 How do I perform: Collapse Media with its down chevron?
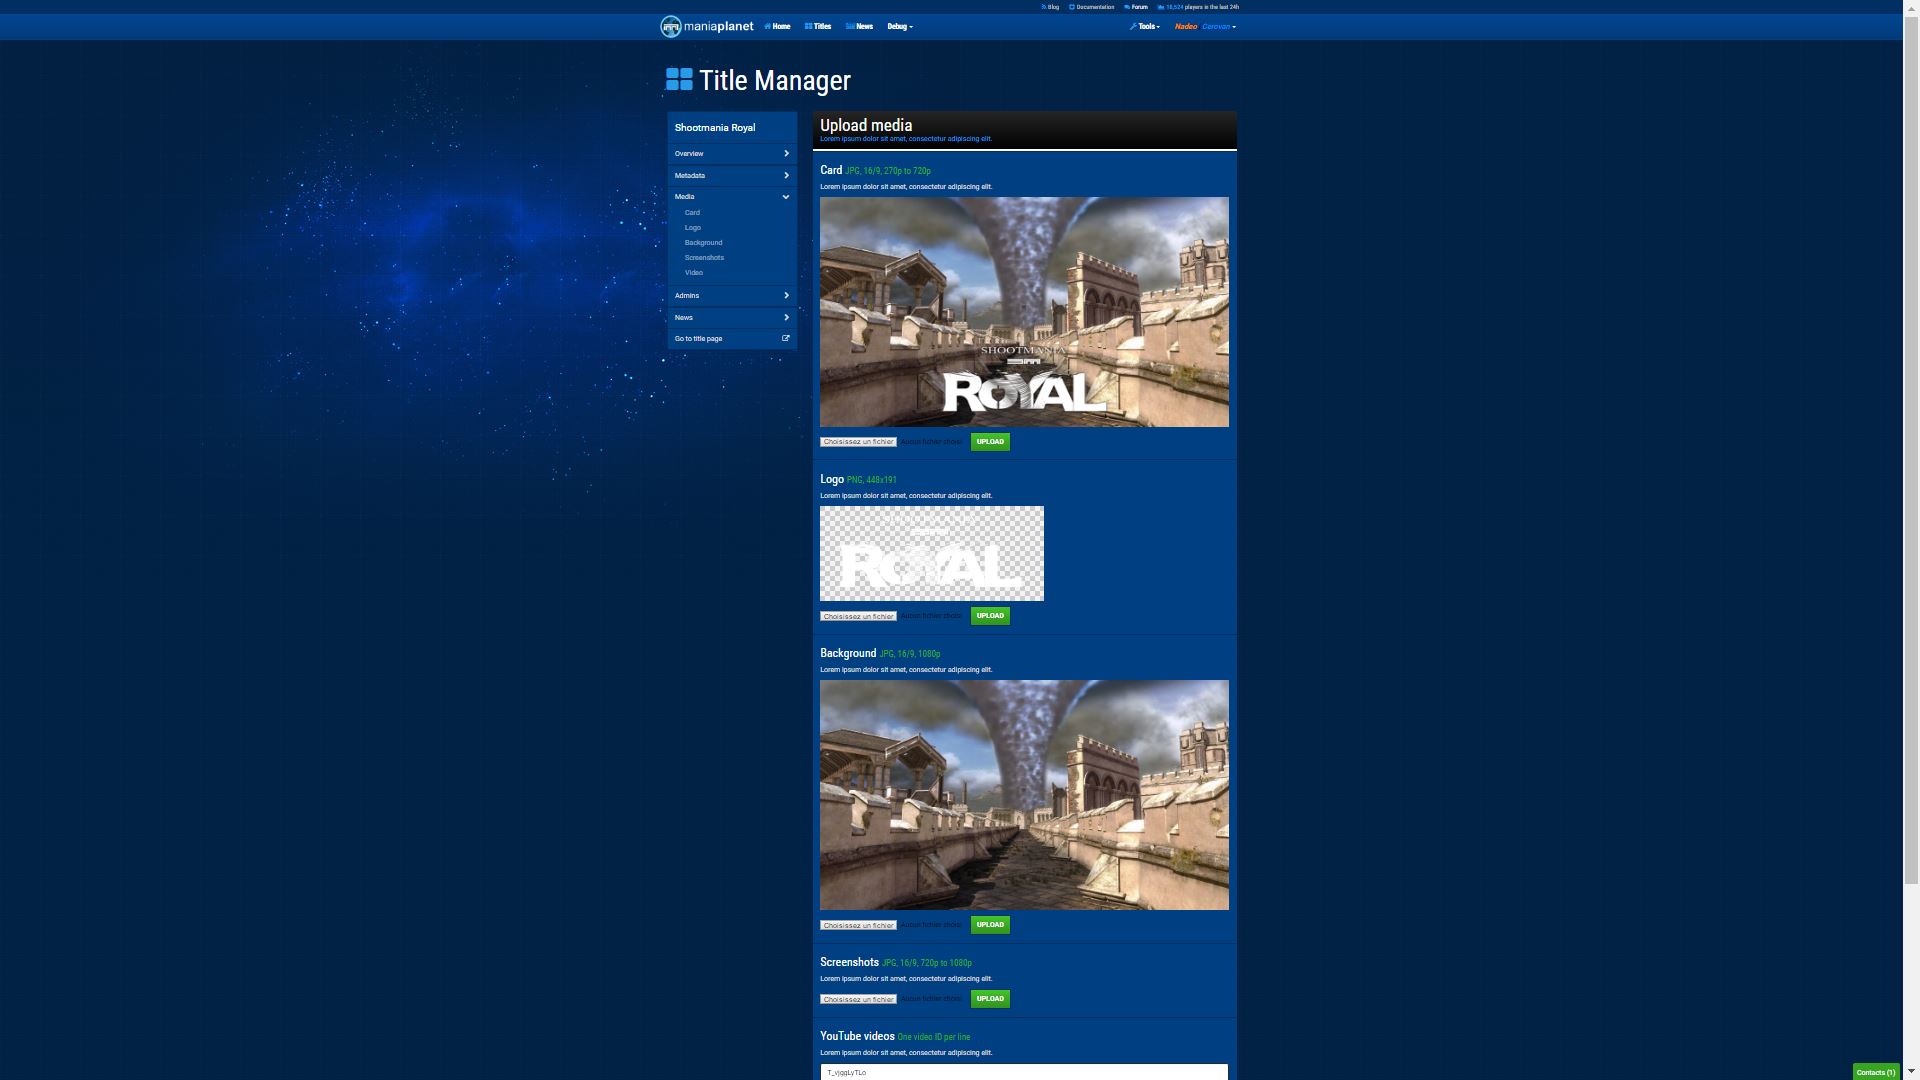point(786,197)
